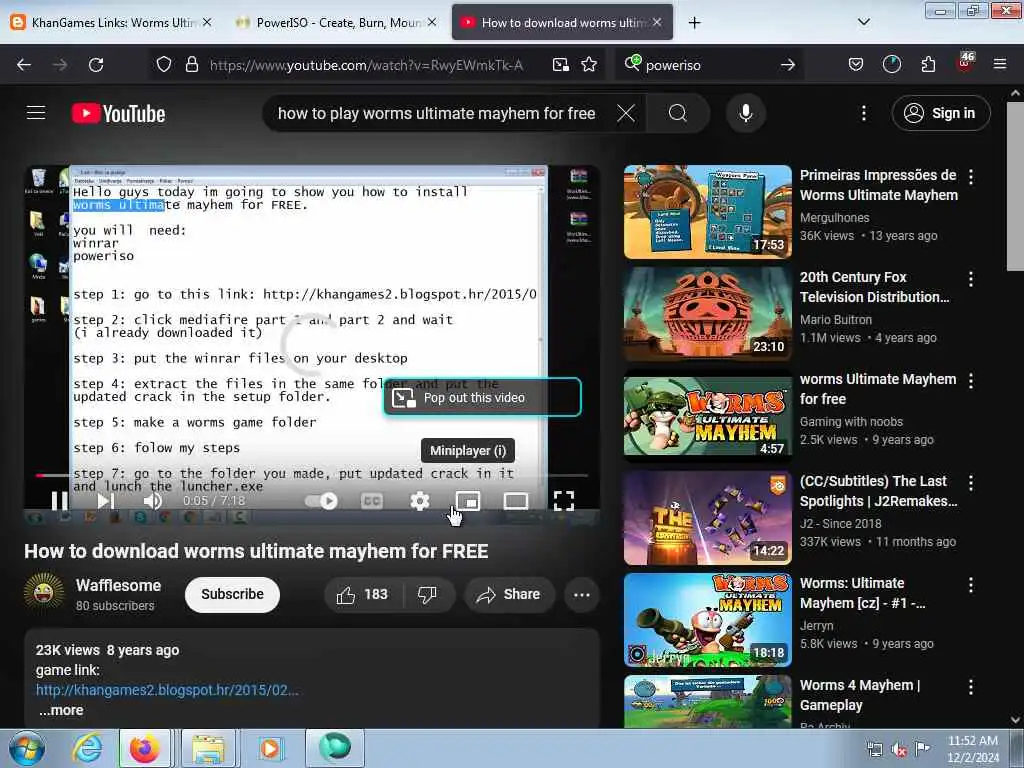The width and height of the screenshot is (1024, 768).
Task: Sign in to YouTube
Action: tap(940, 113)
